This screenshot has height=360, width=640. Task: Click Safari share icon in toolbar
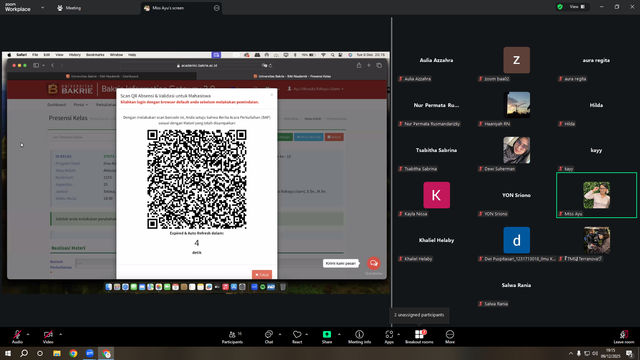click(x=359, y=65)
